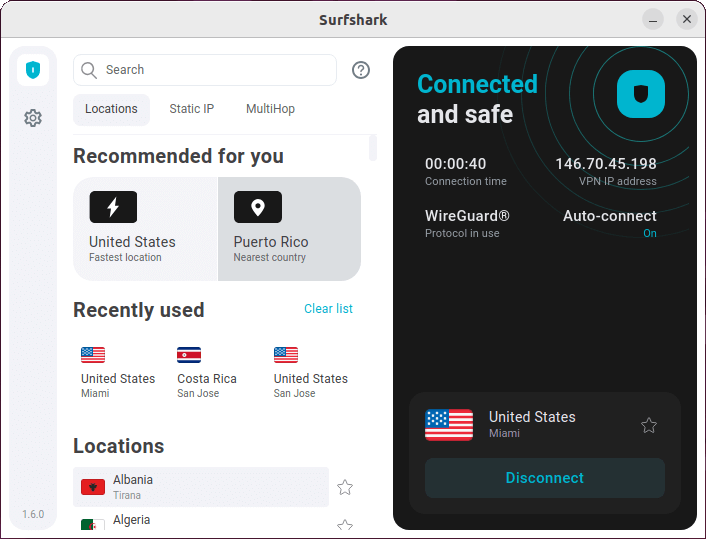The image size is (706, 539).
Task: Select recently used United States San Jose
Action: click(x=311, y=373)
